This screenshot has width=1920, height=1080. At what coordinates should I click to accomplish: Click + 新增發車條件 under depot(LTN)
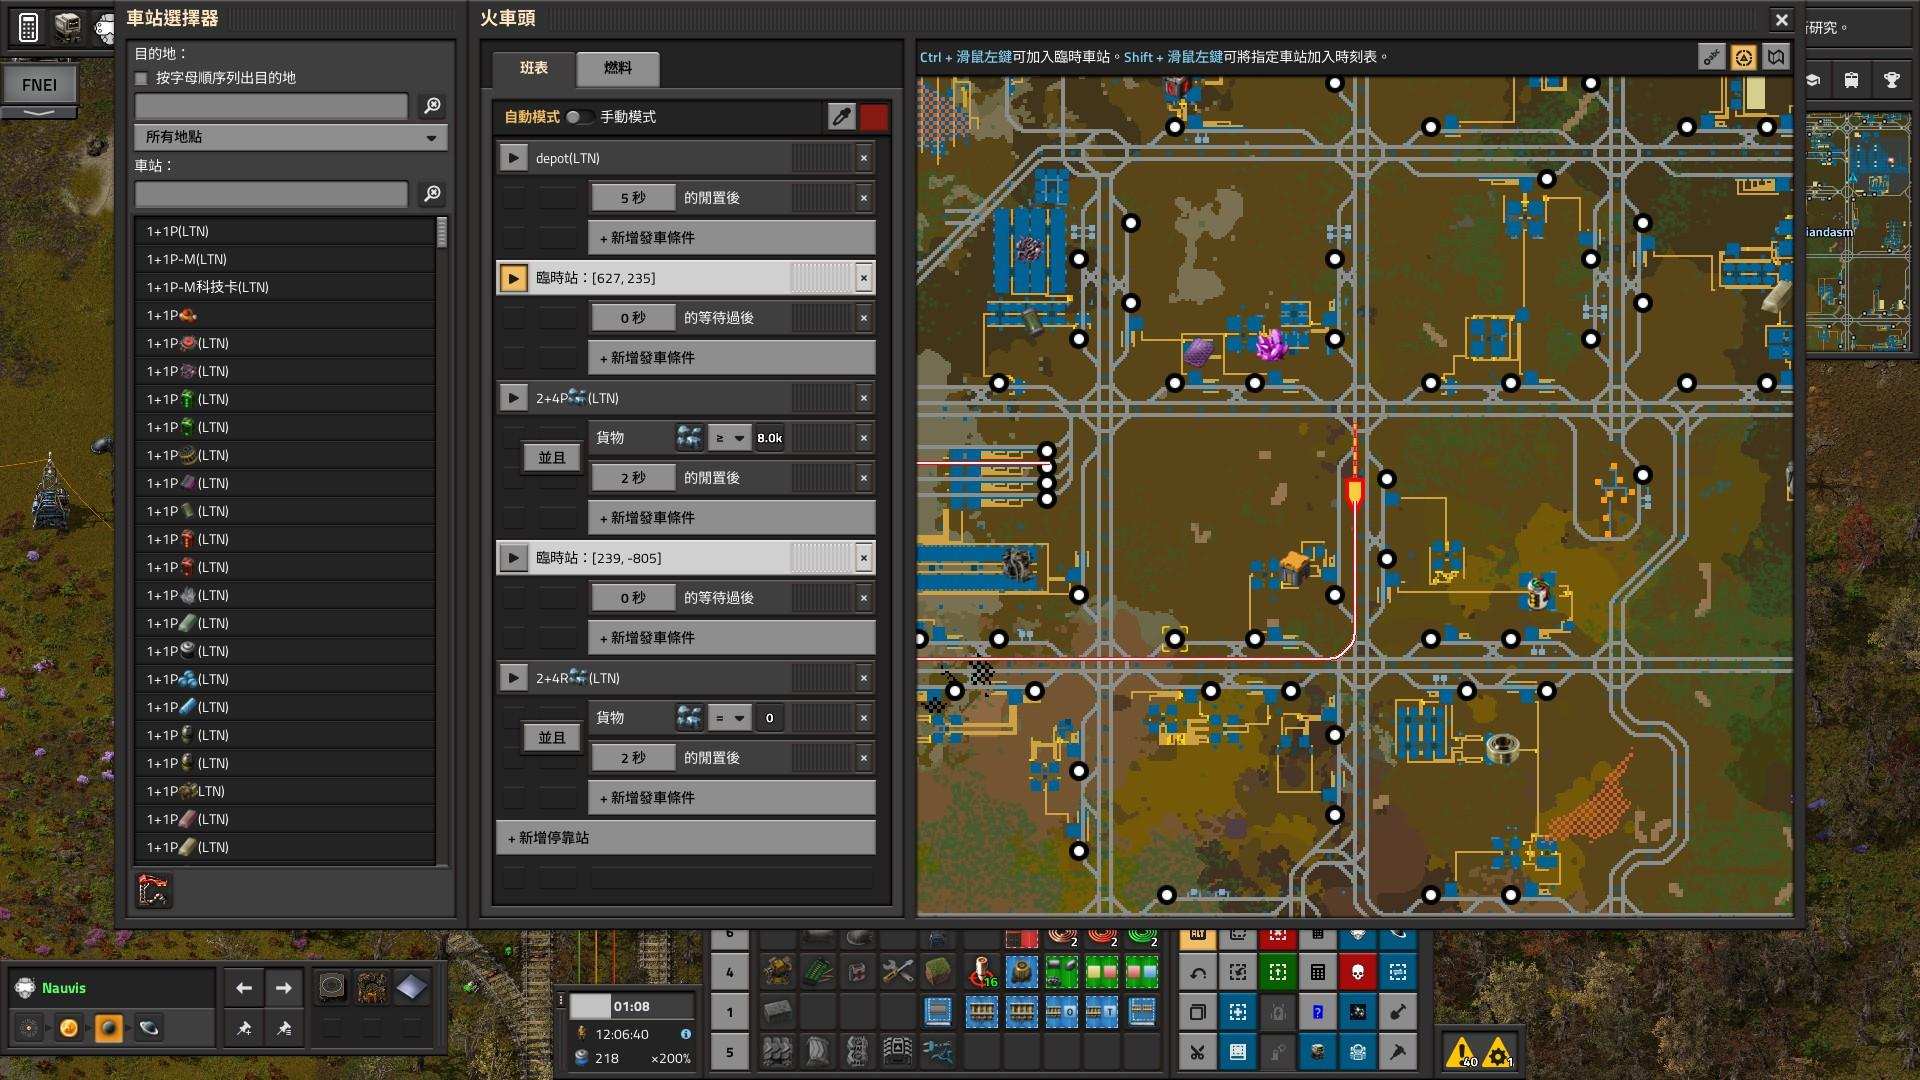[731, 237]
